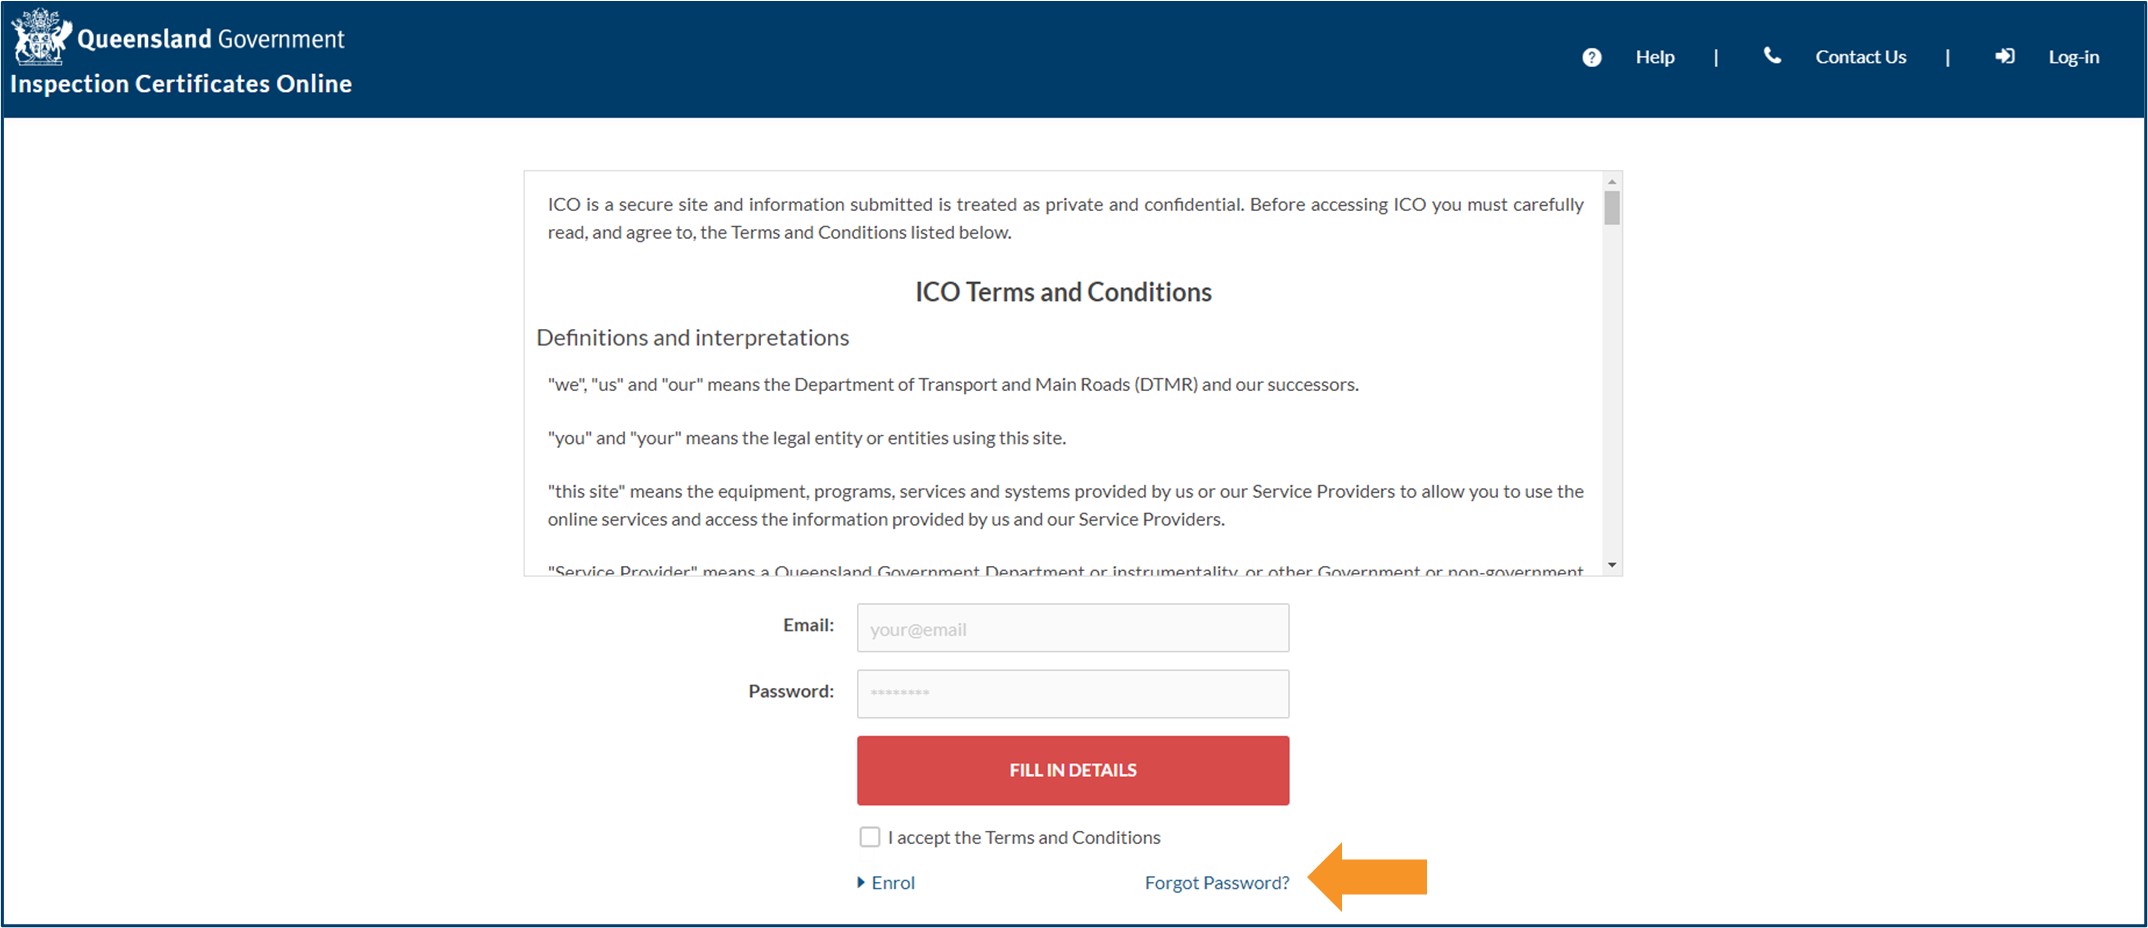This screenshot has height=928, width=2148.
Task: Select the Log-in header link
Action: [x=2074, y=57]
